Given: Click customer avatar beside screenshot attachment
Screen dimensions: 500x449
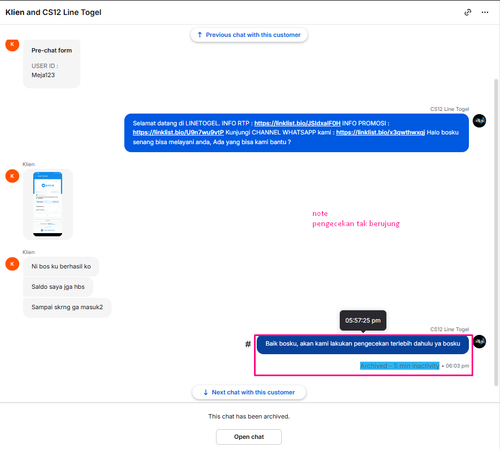Looking at the screenshot, I should pyautogui.click(x=12, y=176).
